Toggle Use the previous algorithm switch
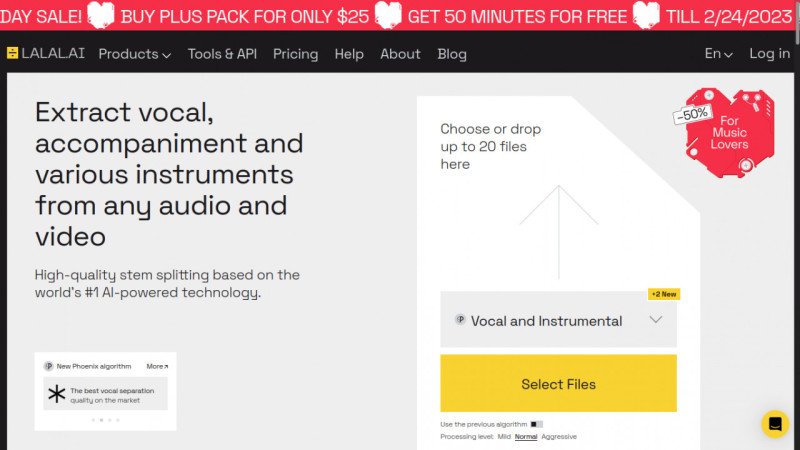The image size is (800, 450). 537,424
